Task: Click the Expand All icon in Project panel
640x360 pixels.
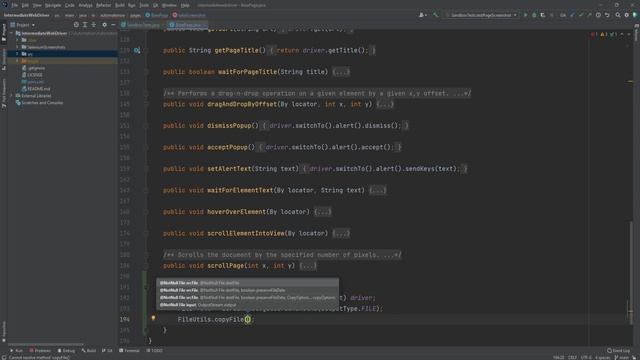Action: click(85, 25)
